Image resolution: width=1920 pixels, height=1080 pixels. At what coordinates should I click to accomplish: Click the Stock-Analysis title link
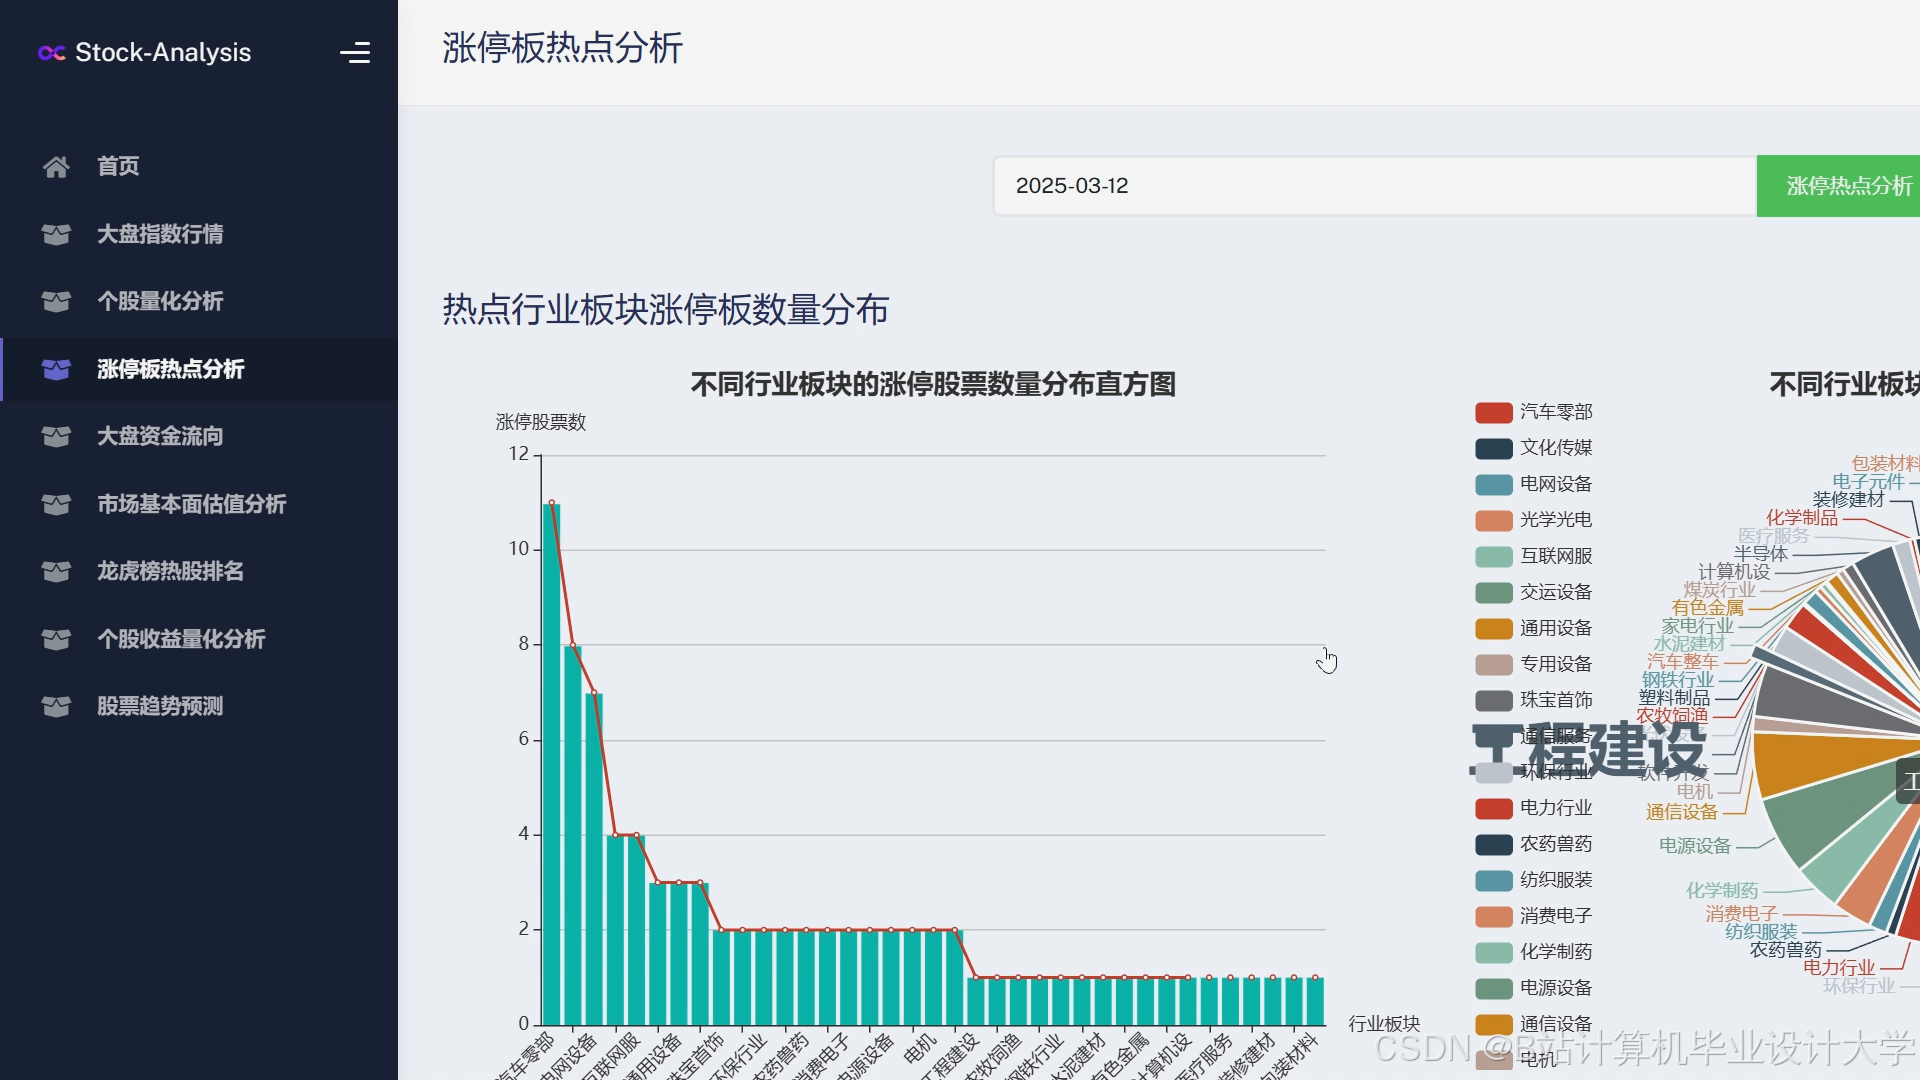[x=162, y=53]
